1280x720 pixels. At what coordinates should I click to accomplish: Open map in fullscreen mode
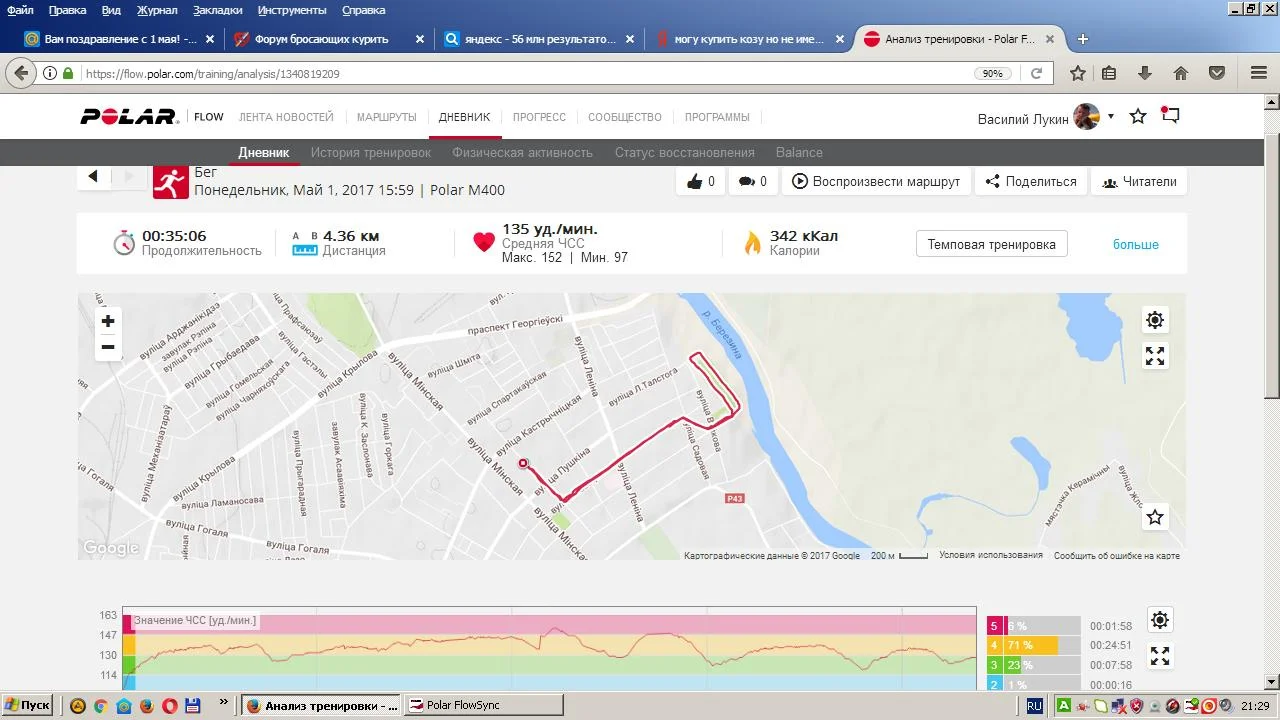(x=1155, y=356)
